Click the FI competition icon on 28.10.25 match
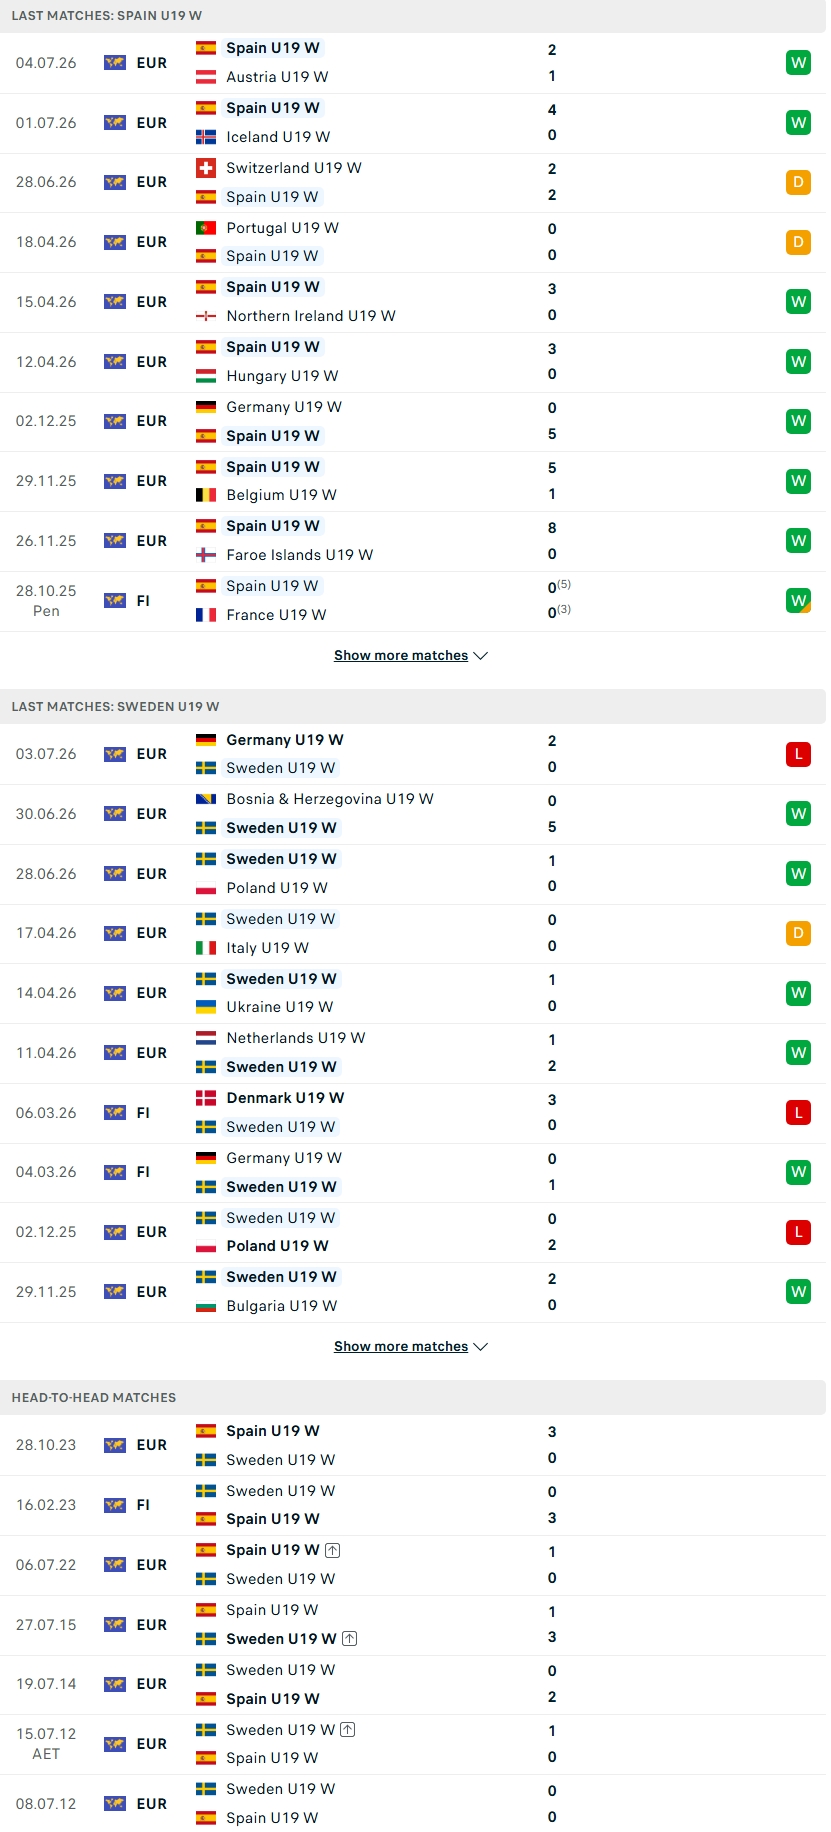This screenshot has height=1832, width=831. [115, 601]
